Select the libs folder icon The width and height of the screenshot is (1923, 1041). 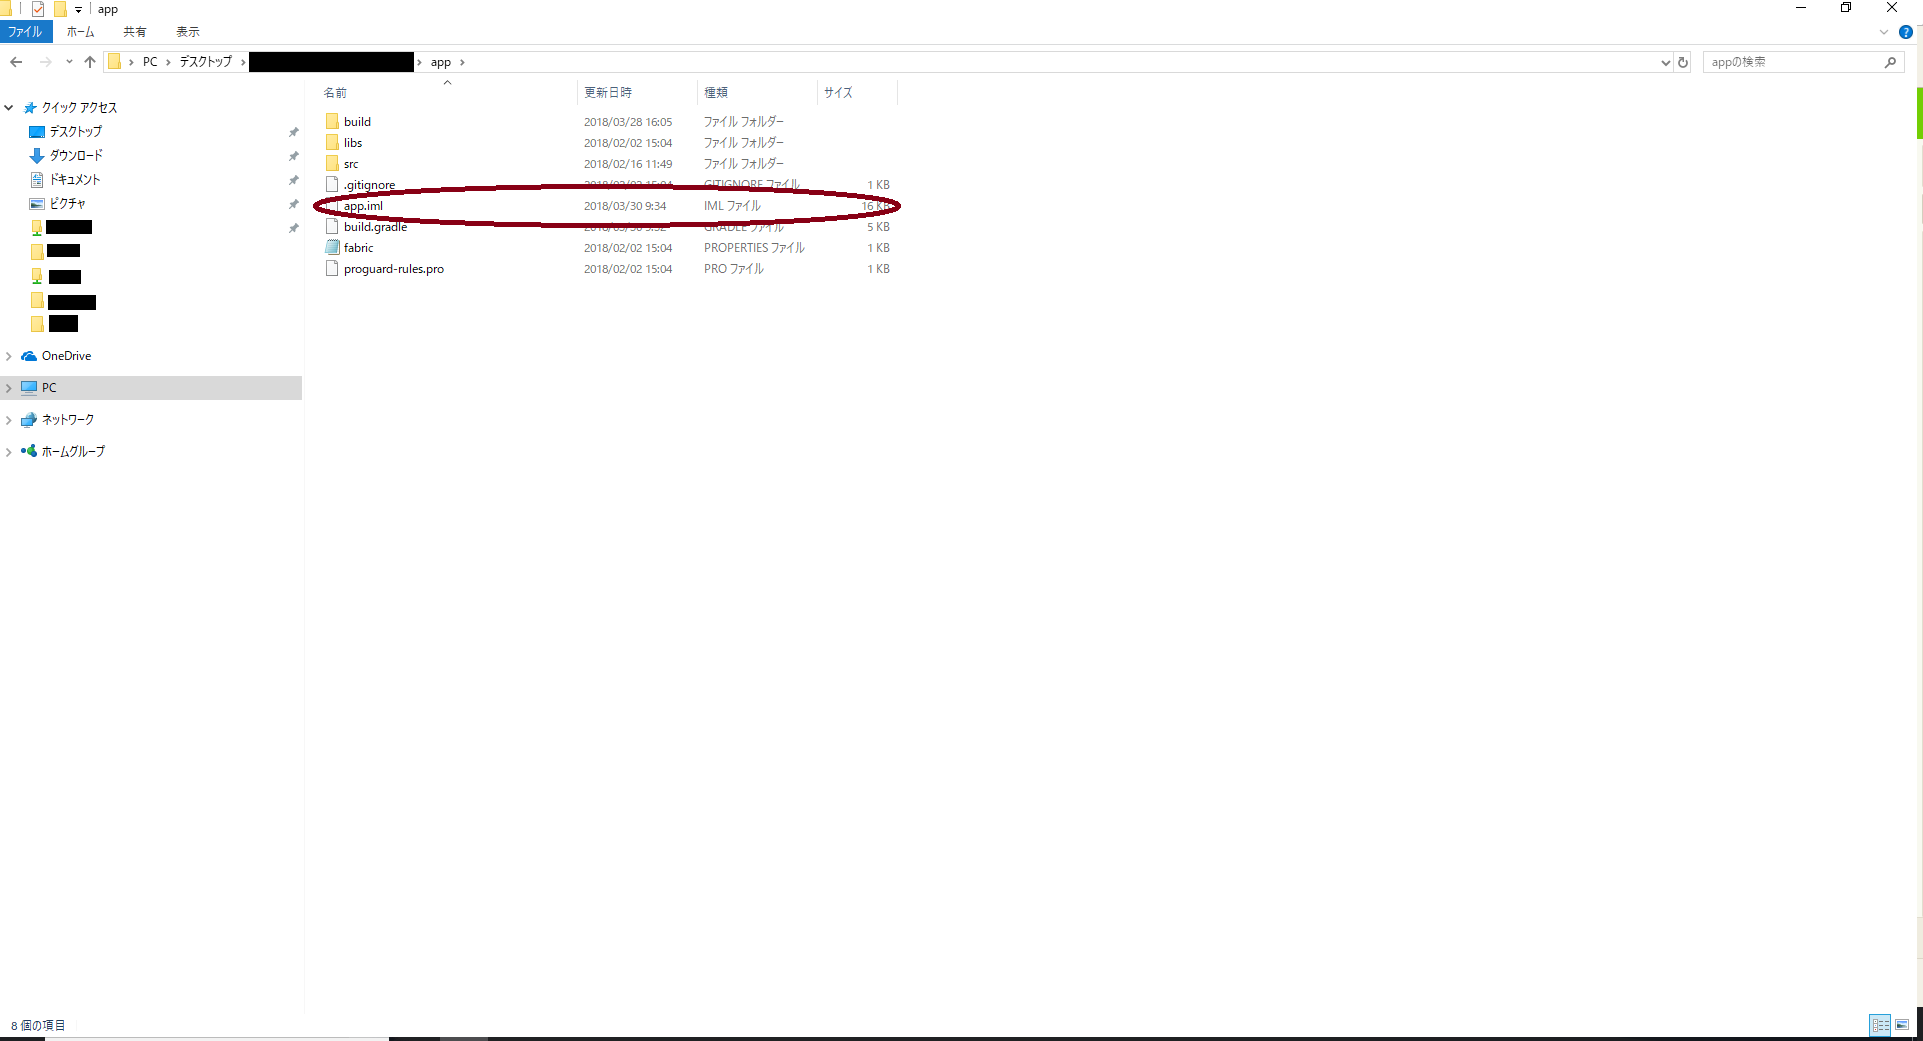point(332,142)
